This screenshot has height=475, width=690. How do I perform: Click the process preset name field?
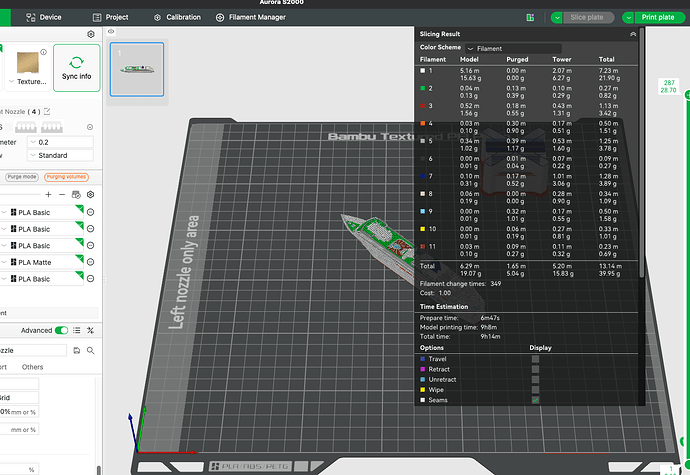click(x=33, y=350)
